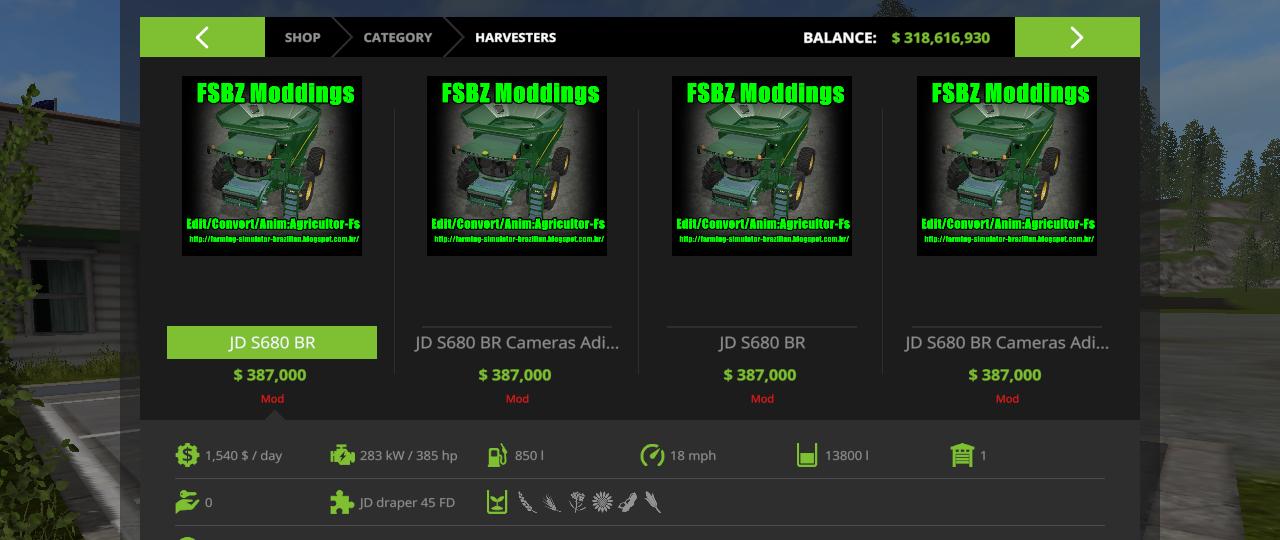Open the SHOP breadcrumb
Image resolution: width=1280 pixels, height=540 pixels.
pos(302,37)
